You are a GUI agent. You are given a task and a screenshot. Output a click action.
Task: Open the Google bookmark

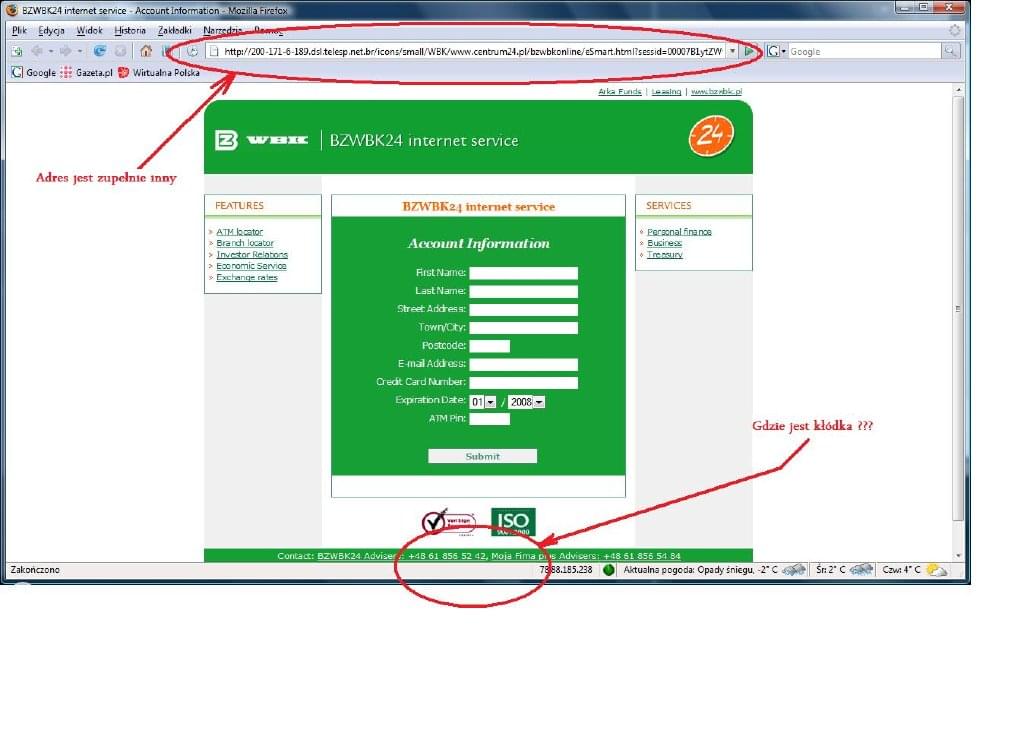pyautogui.click(x=34, y=72)
